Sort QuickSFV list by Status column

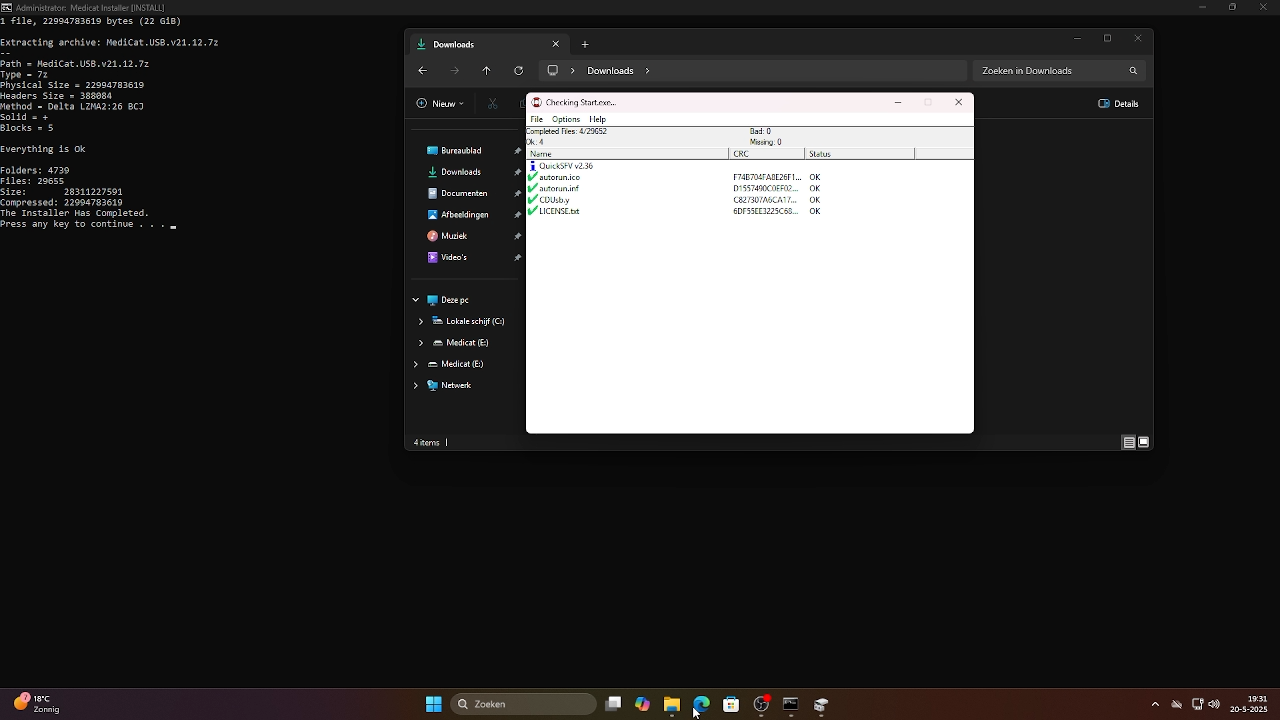pos(860,154)
